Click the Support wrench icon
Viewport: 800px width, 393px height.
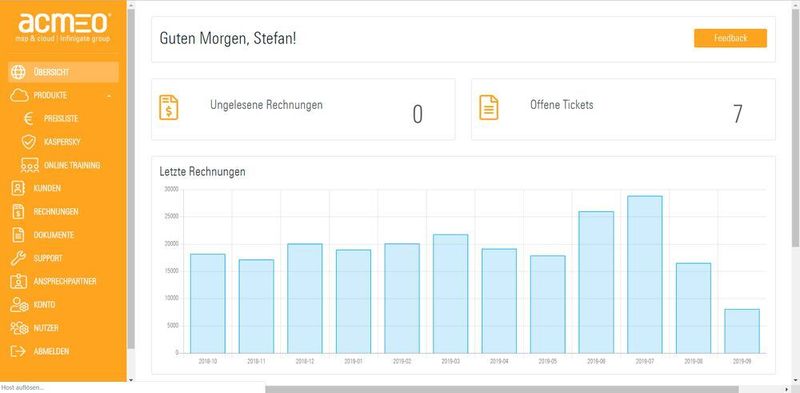point(18,258)
